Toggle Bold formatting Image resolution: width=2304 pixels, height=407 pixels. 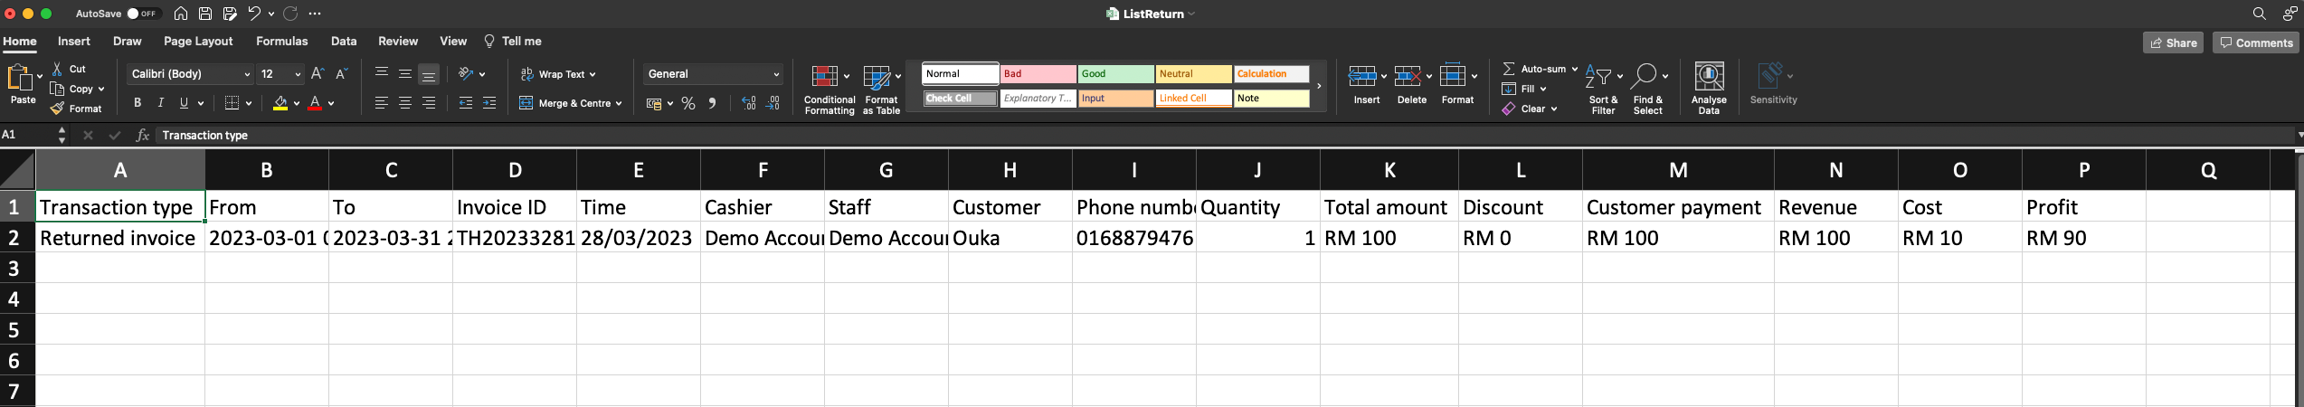(x=137, y=103)
